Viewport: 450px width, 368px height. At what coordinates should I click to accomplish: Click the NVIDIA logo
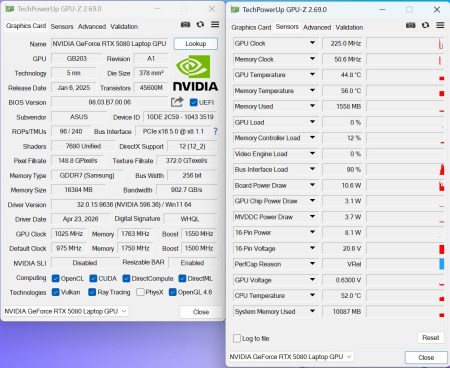click(195, 73)
